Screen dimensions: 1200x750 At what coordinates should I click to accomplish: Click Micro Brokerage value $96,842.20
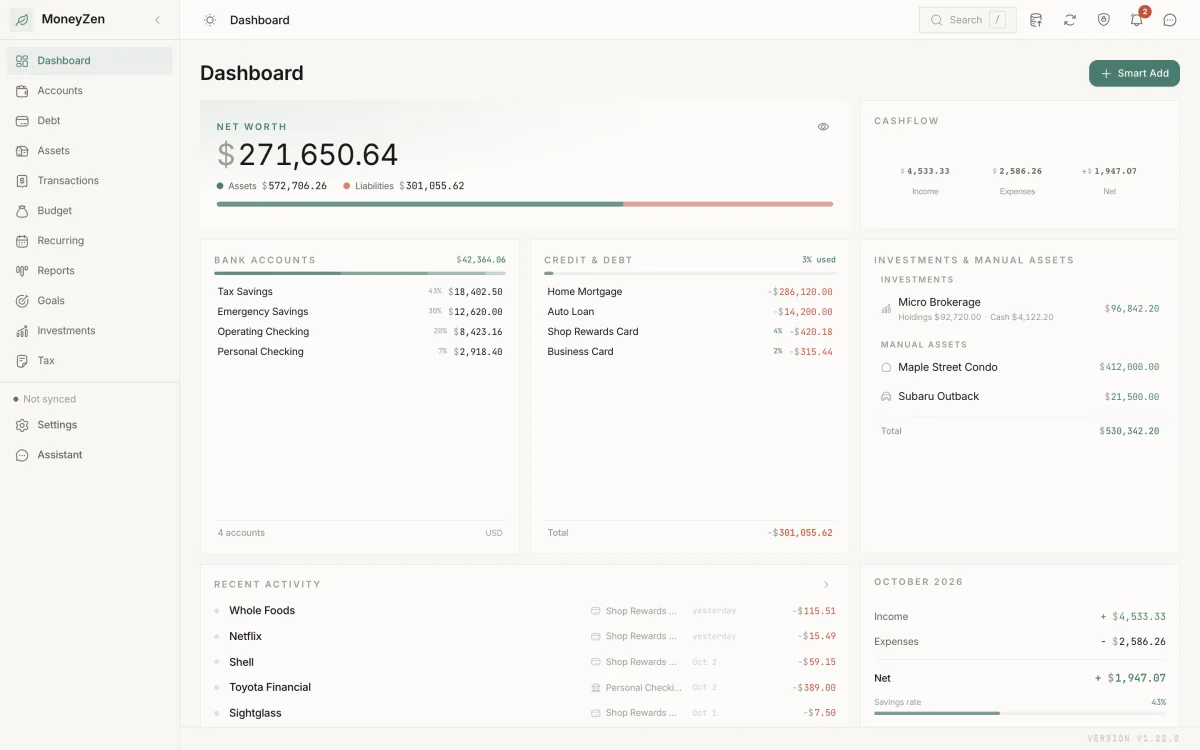point(1132,309)
